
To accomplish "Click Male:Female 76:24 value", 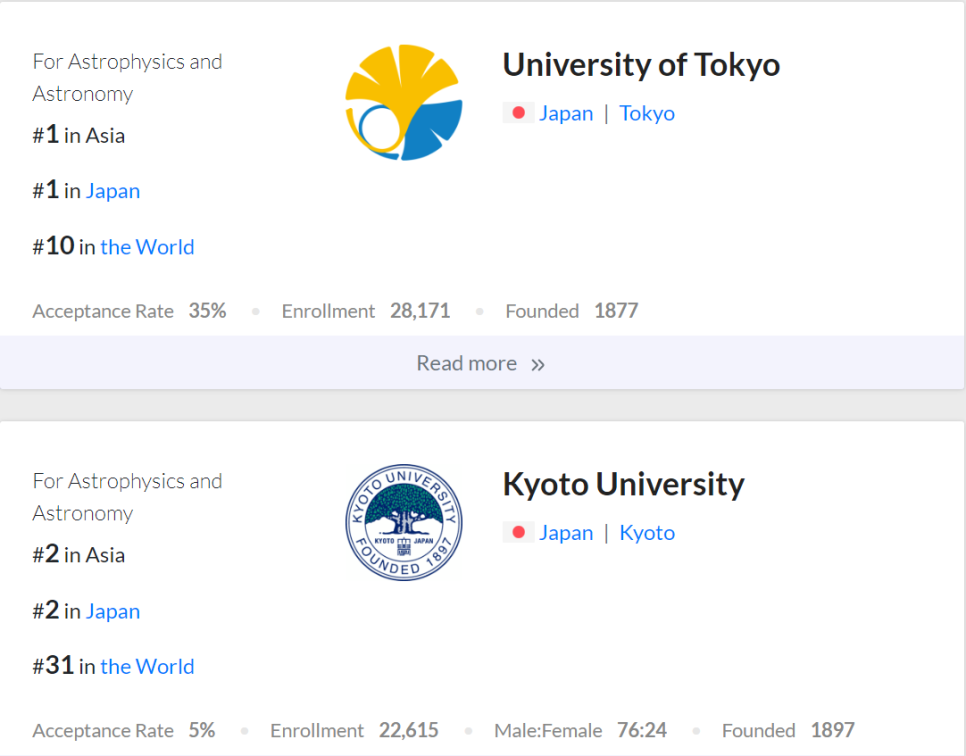I will click(642, 730).
